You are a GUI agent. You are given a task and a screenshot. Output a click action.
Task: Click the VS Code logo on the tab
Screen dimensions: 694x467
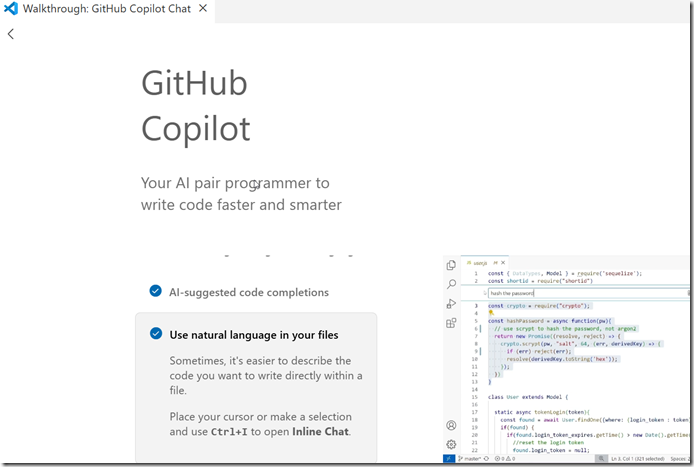pos(11,8)
